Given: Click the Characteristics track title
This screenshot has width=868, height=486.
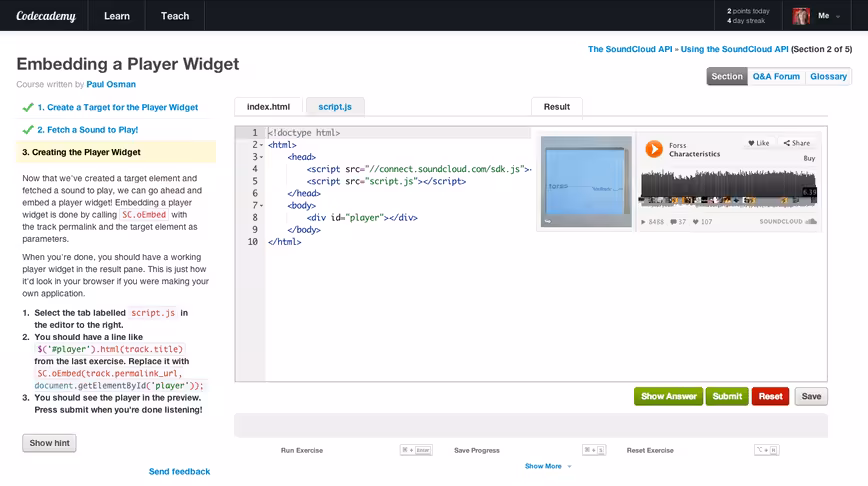Looking at the screenshot, I should tap(694, 154).
